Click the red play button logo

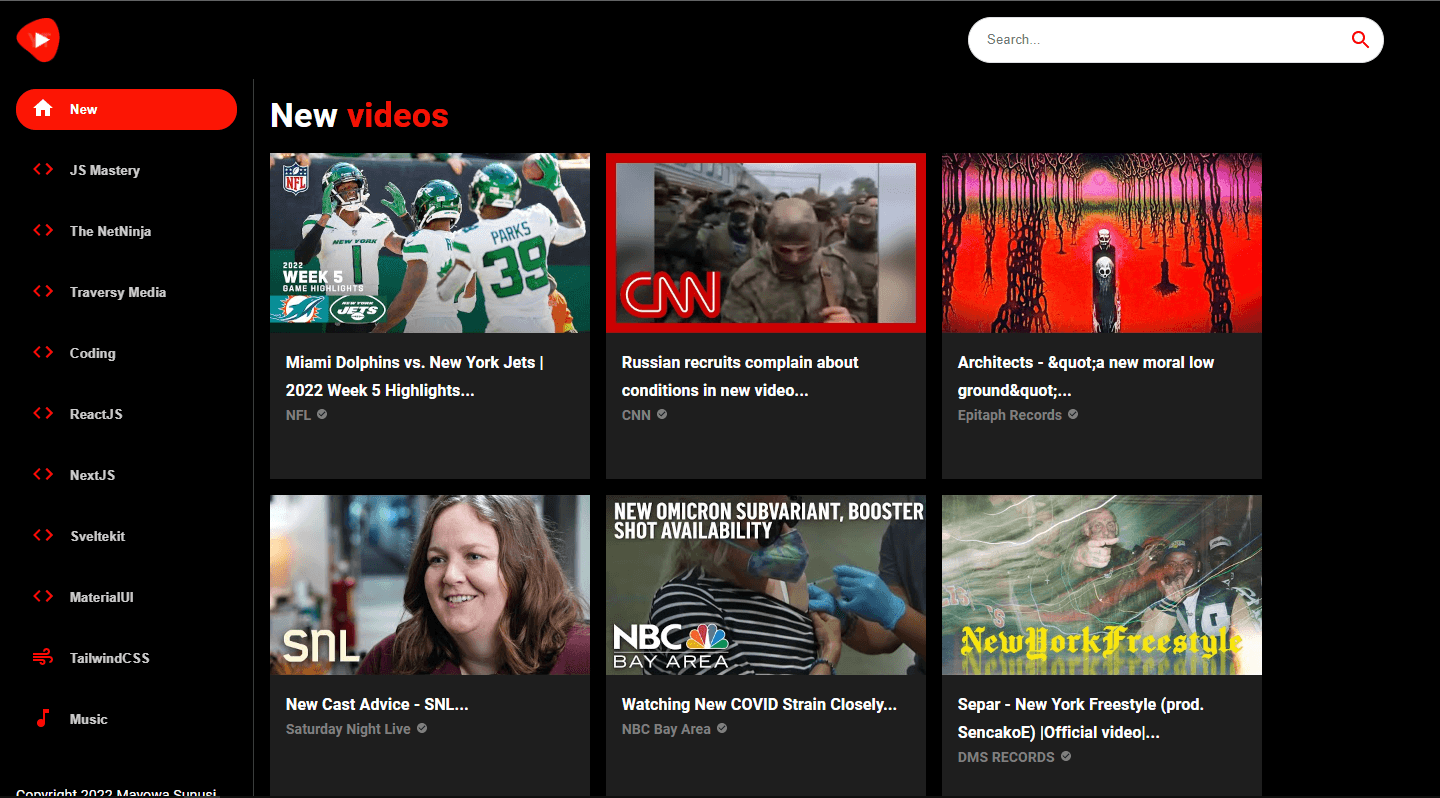pyautogui.click(x=37, y=39)
